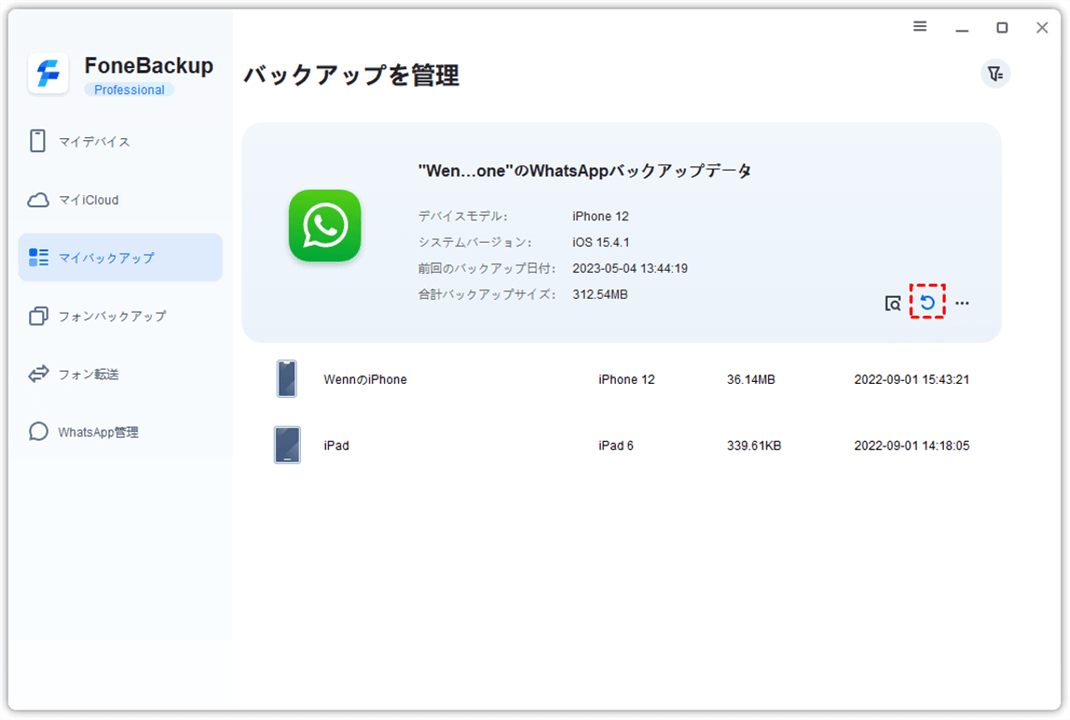
Task: Click the 2023-05-04 13:44:19 backup date
Action: coord(630,269)
